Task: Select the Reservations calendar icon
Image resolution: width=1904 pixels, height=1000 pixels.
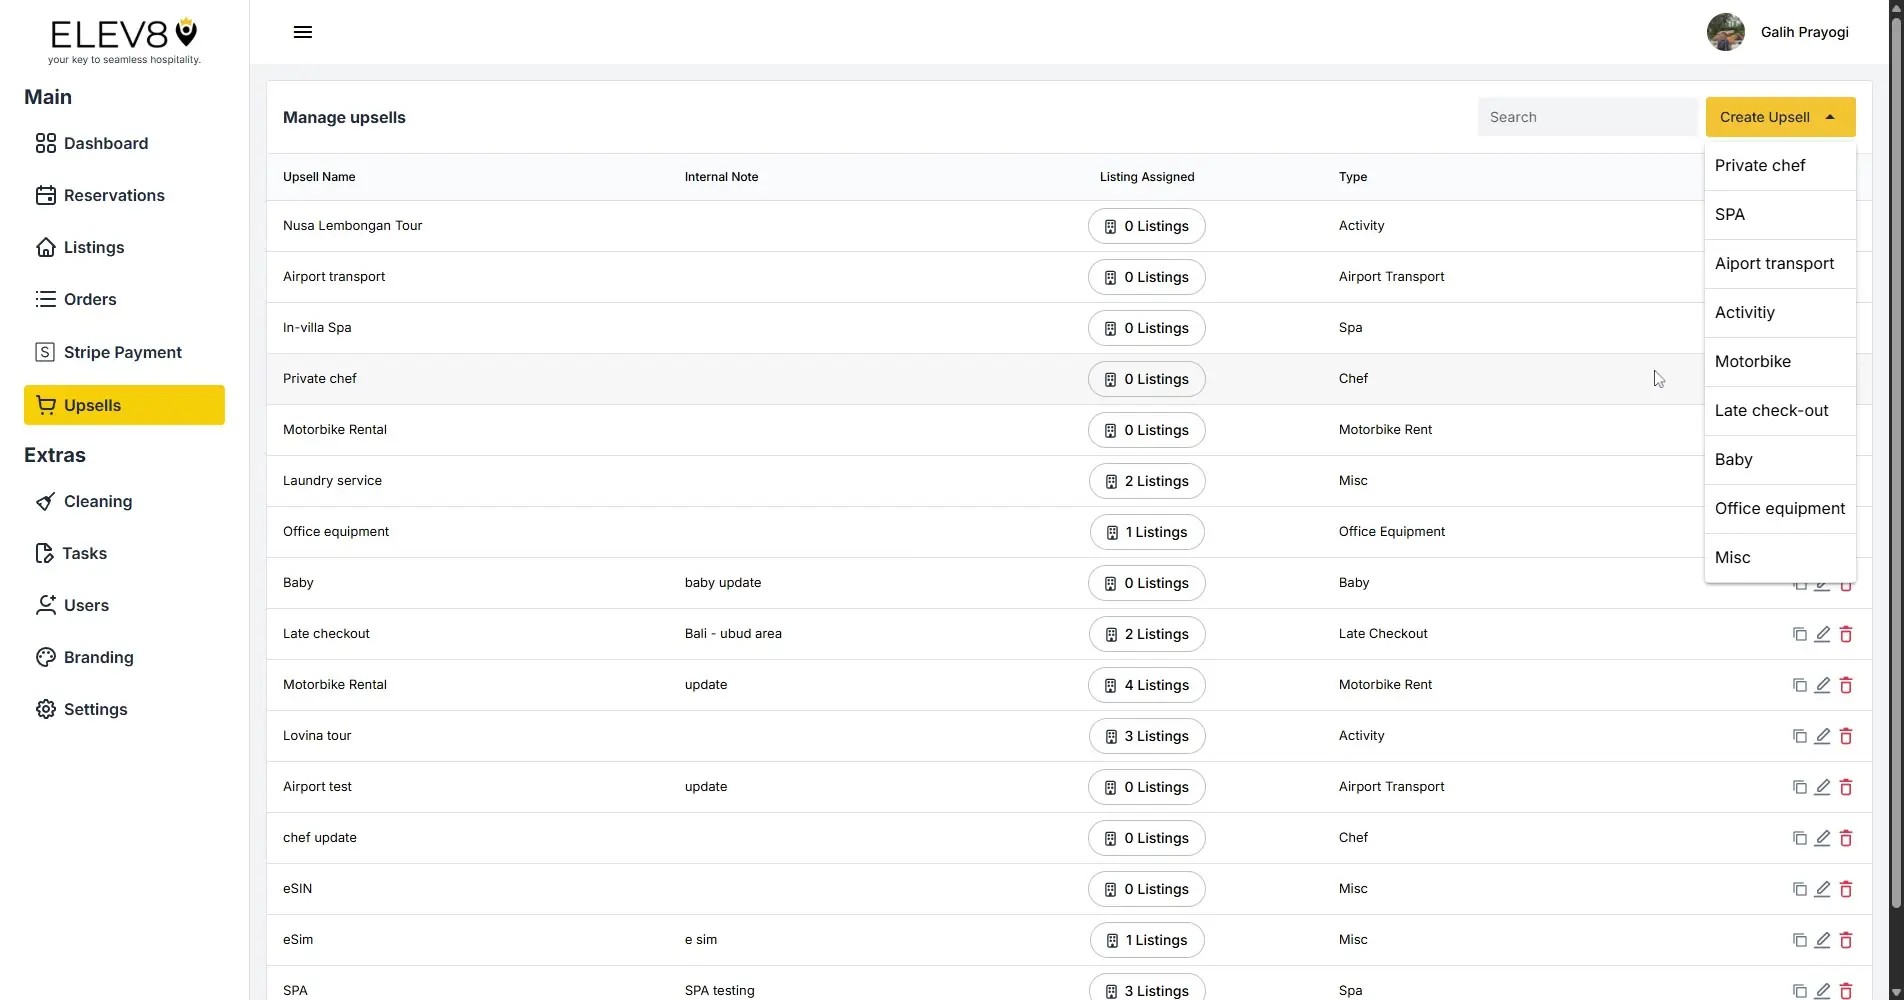Action: [x=45, y=195]
